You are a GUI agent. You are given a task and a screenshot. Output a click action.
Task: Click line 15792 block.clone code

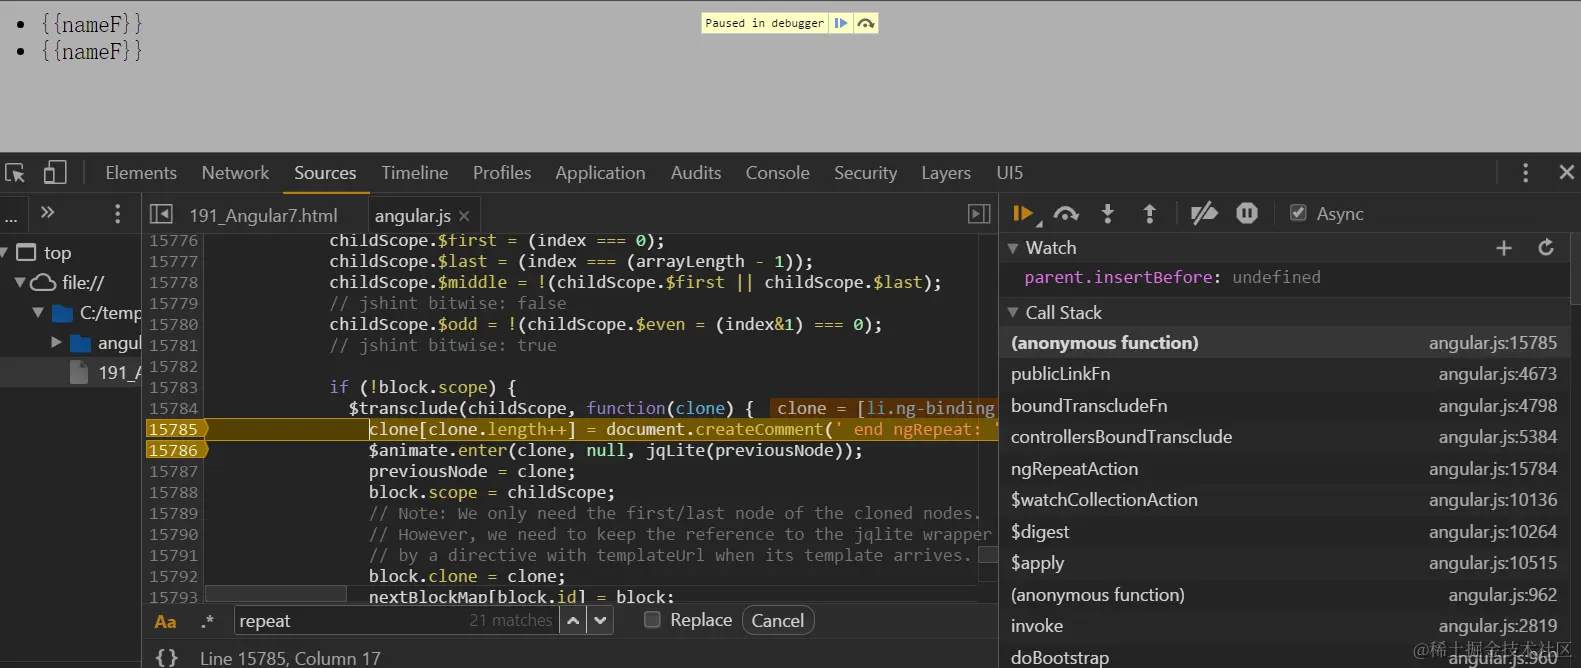(x=466, y=576)
